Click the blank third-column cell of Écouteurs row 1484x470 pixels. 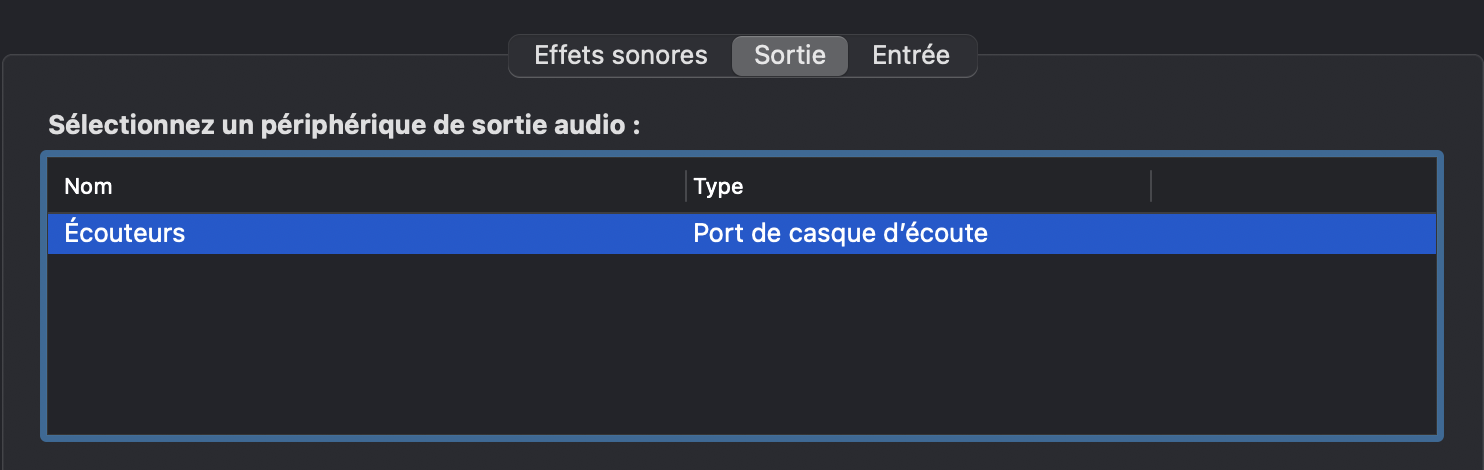1292,233
